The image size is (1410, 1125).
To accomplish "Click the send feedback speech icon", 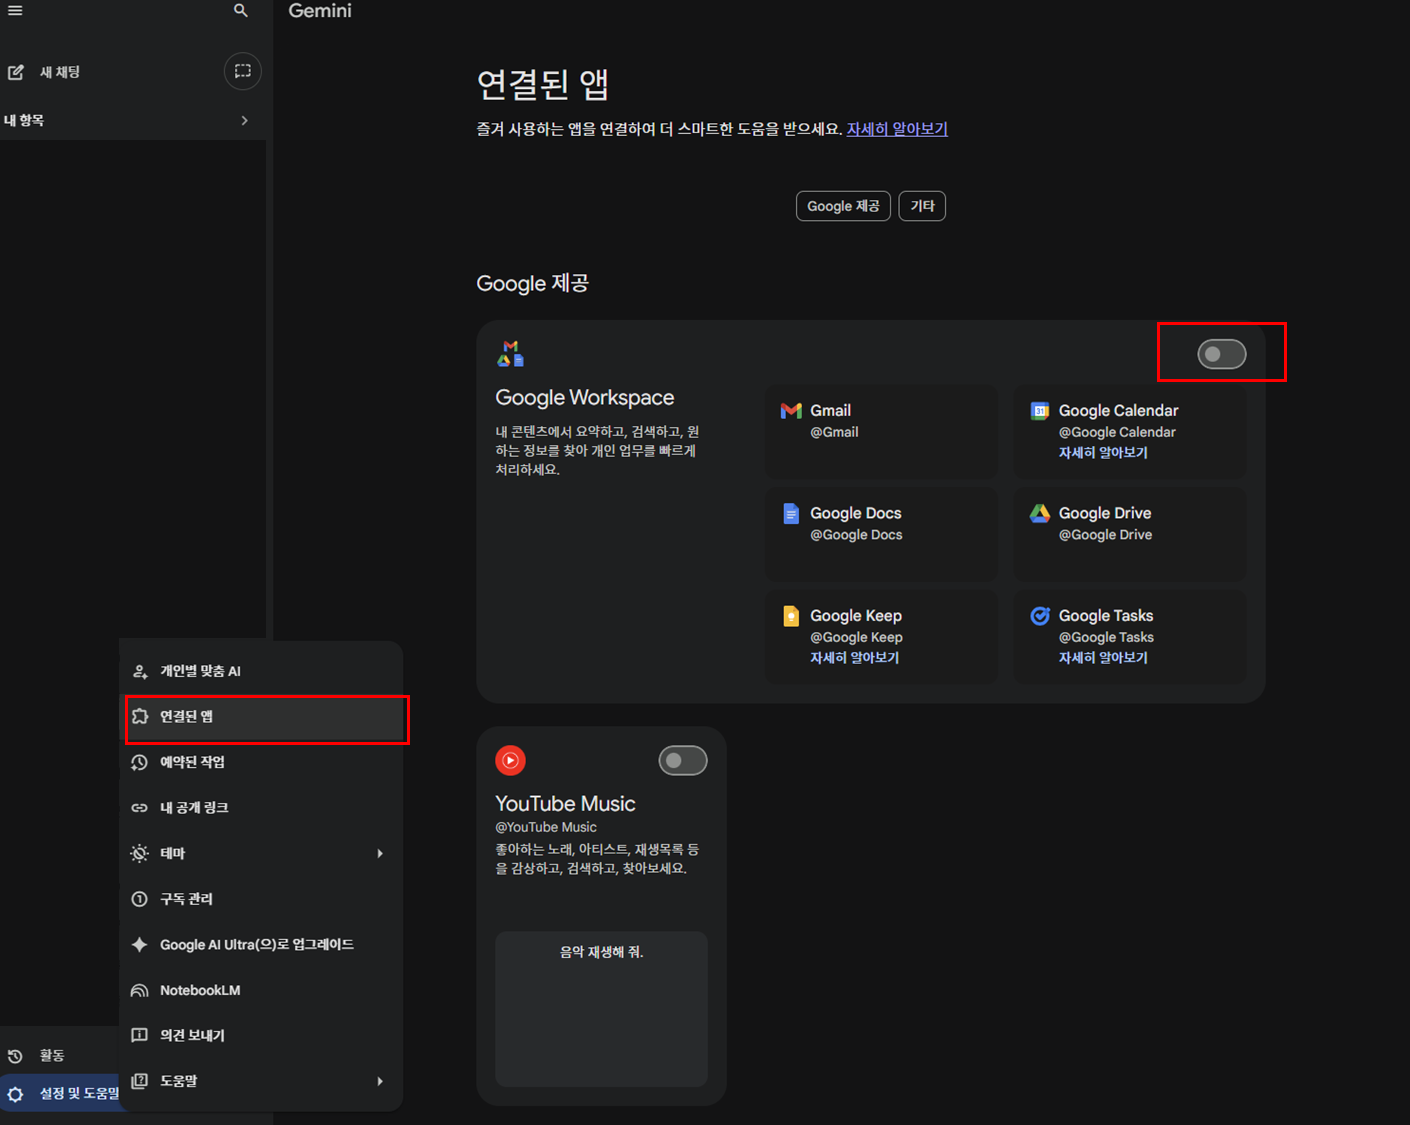I will pyautogui.click(x=140, y=1035).
